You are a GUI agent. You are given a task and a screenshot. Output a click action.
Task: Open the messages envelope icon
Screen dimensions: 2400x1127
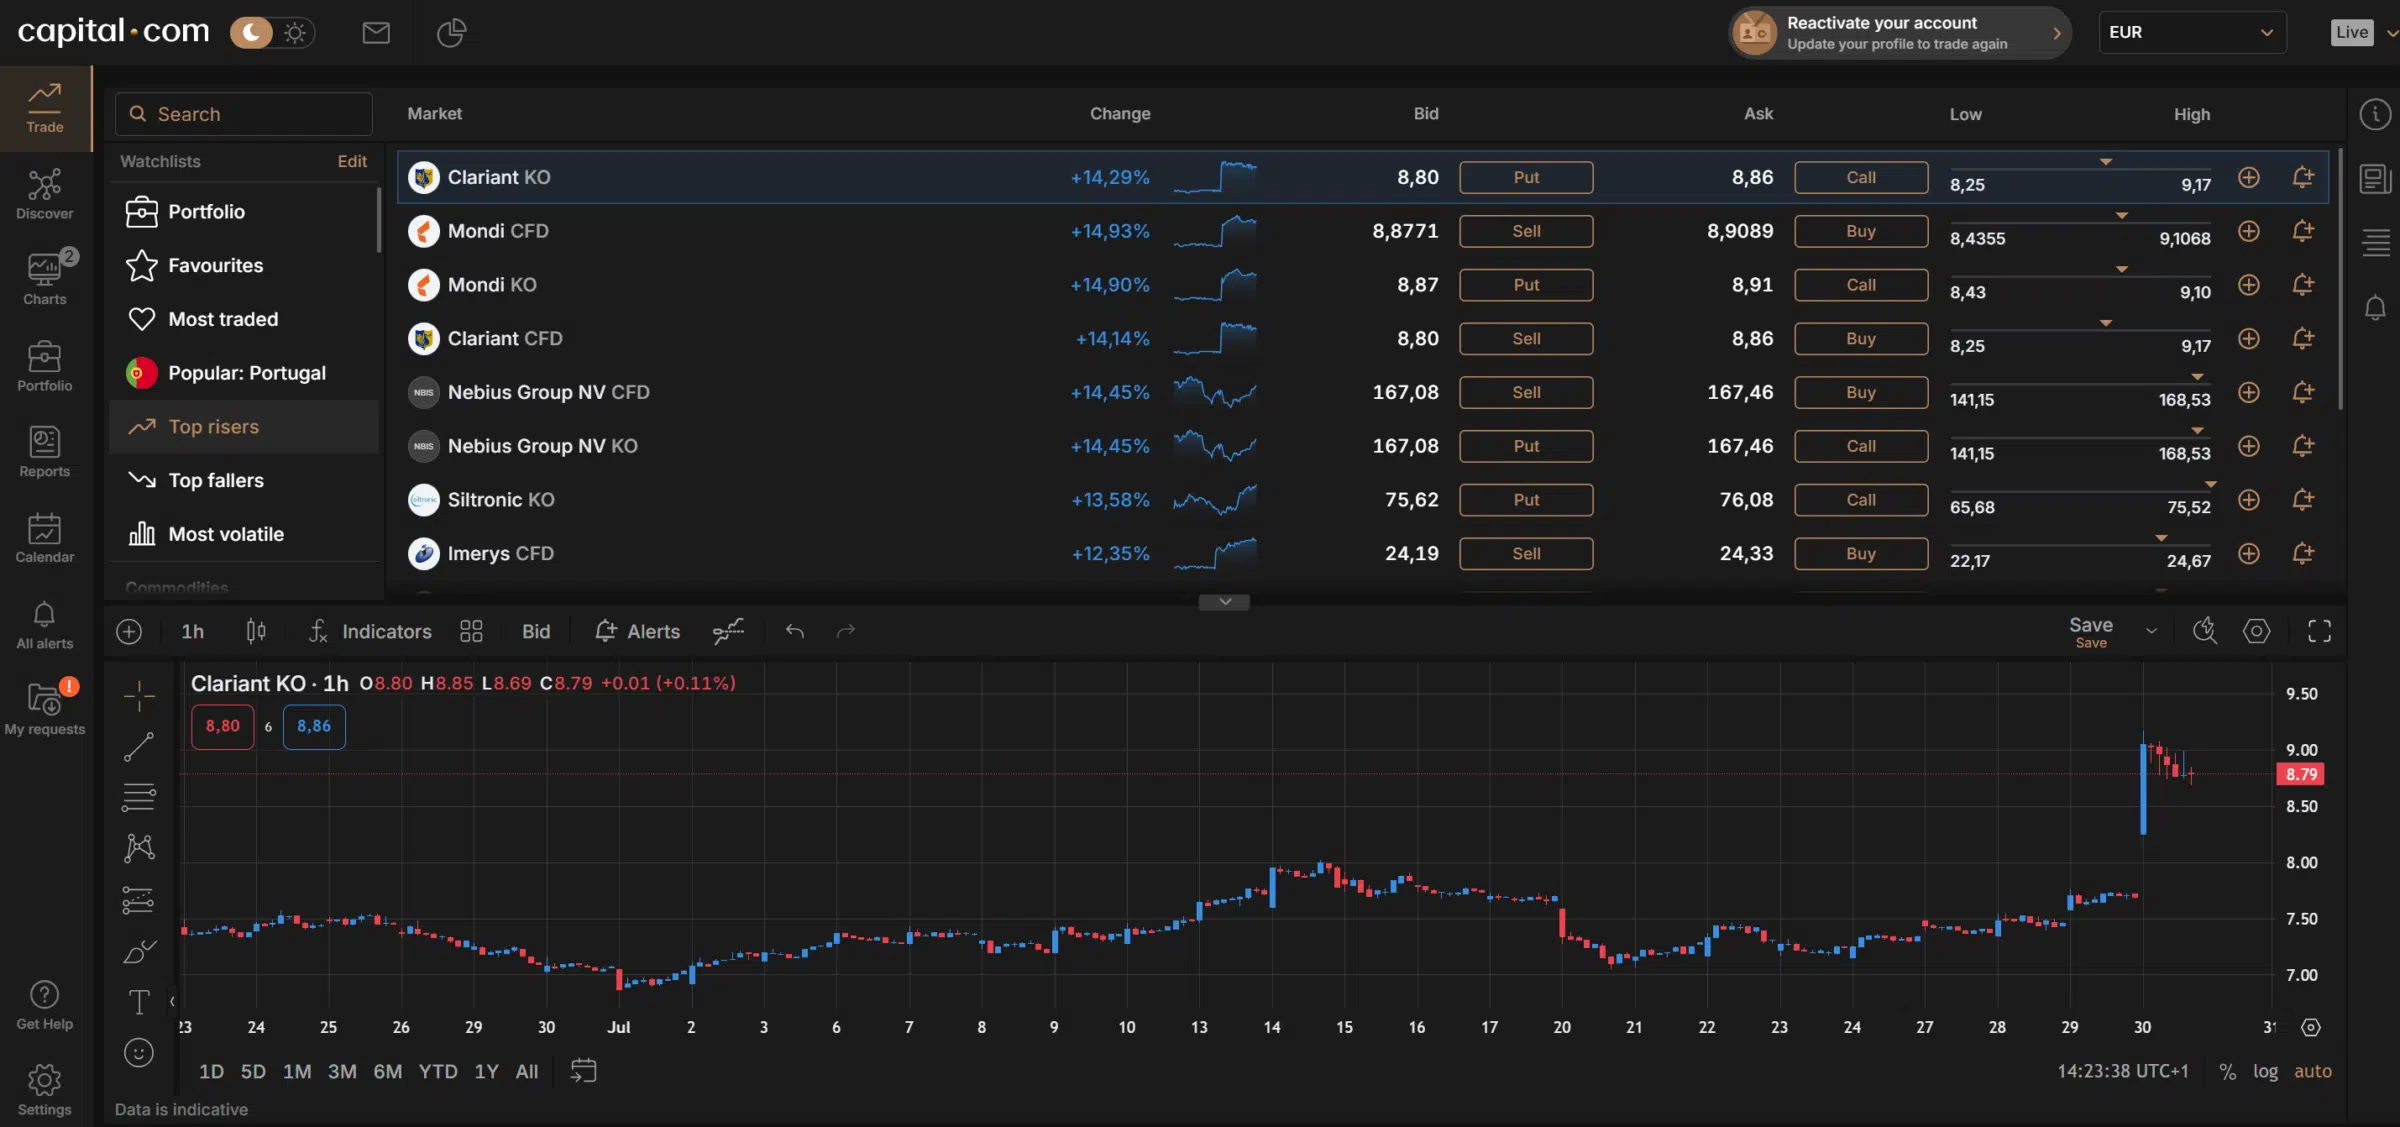pyautogui.click(x=376, y=33)
